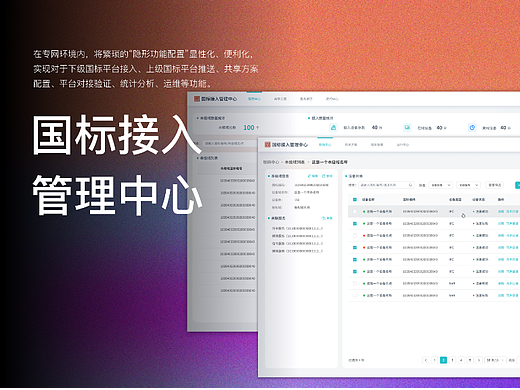520x390 pixels.
Task: Go to page 3 in pagination
Action: coord(452,360)
